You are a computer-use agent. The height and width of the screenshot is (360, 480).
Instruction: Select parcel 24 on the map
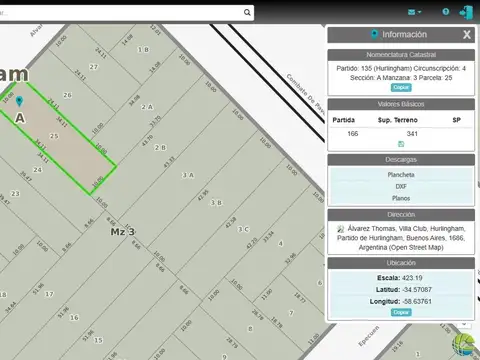point(37,170)
